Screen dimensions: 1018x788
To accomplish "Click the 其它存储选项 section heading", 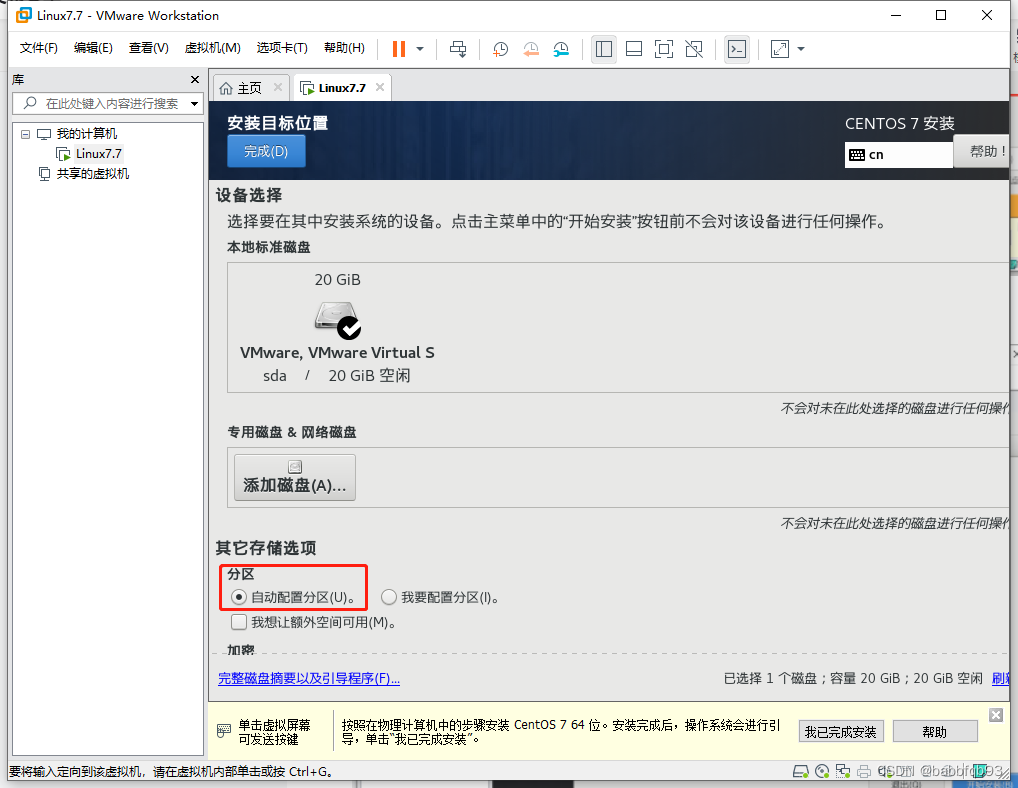I will (x=266, y=548).
